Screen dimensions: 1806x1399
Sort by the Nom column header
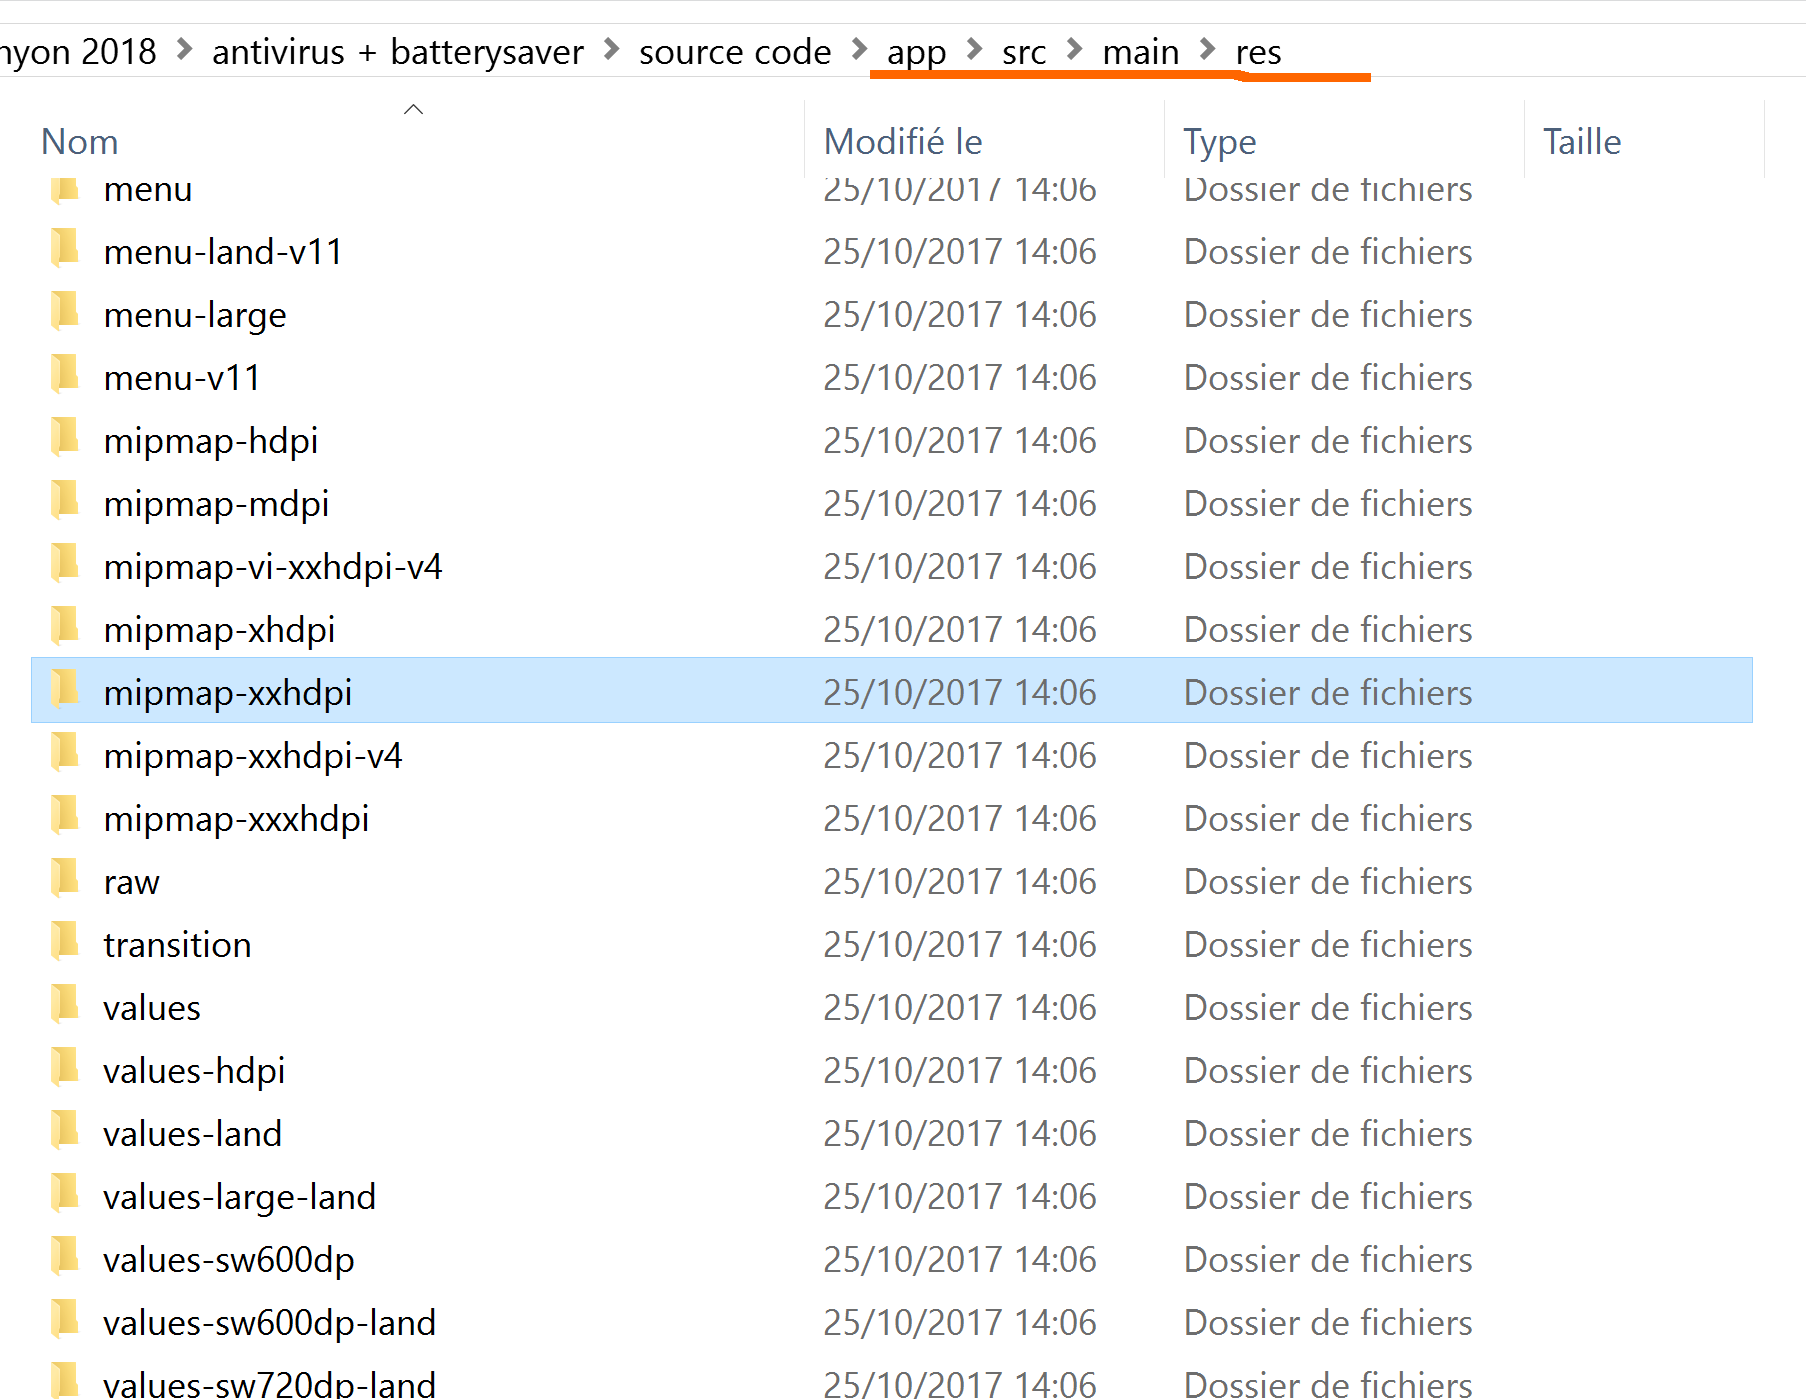(80, 142)
